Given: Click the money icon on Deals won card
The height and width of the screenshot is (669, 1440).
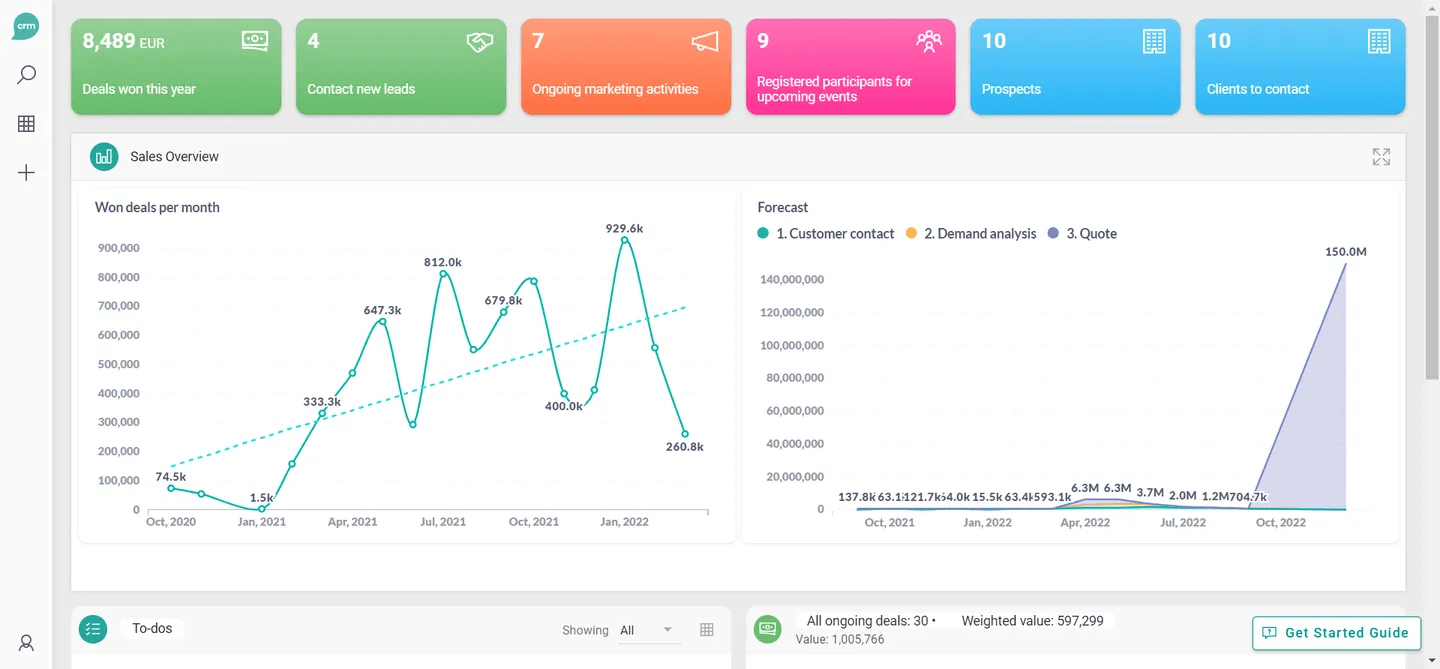Looking at the screenshot, I should pyautogui.click(x=254, y=41).
